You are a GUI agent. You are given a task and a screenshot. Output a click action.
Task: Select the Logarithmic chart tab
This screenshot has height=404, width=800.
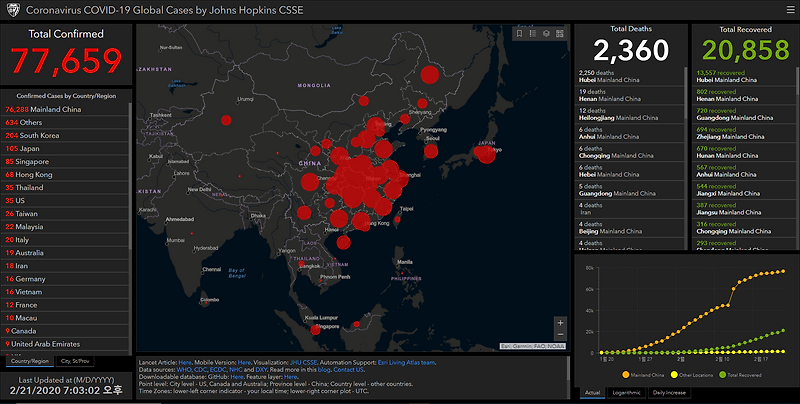click(x=626, y=393)
